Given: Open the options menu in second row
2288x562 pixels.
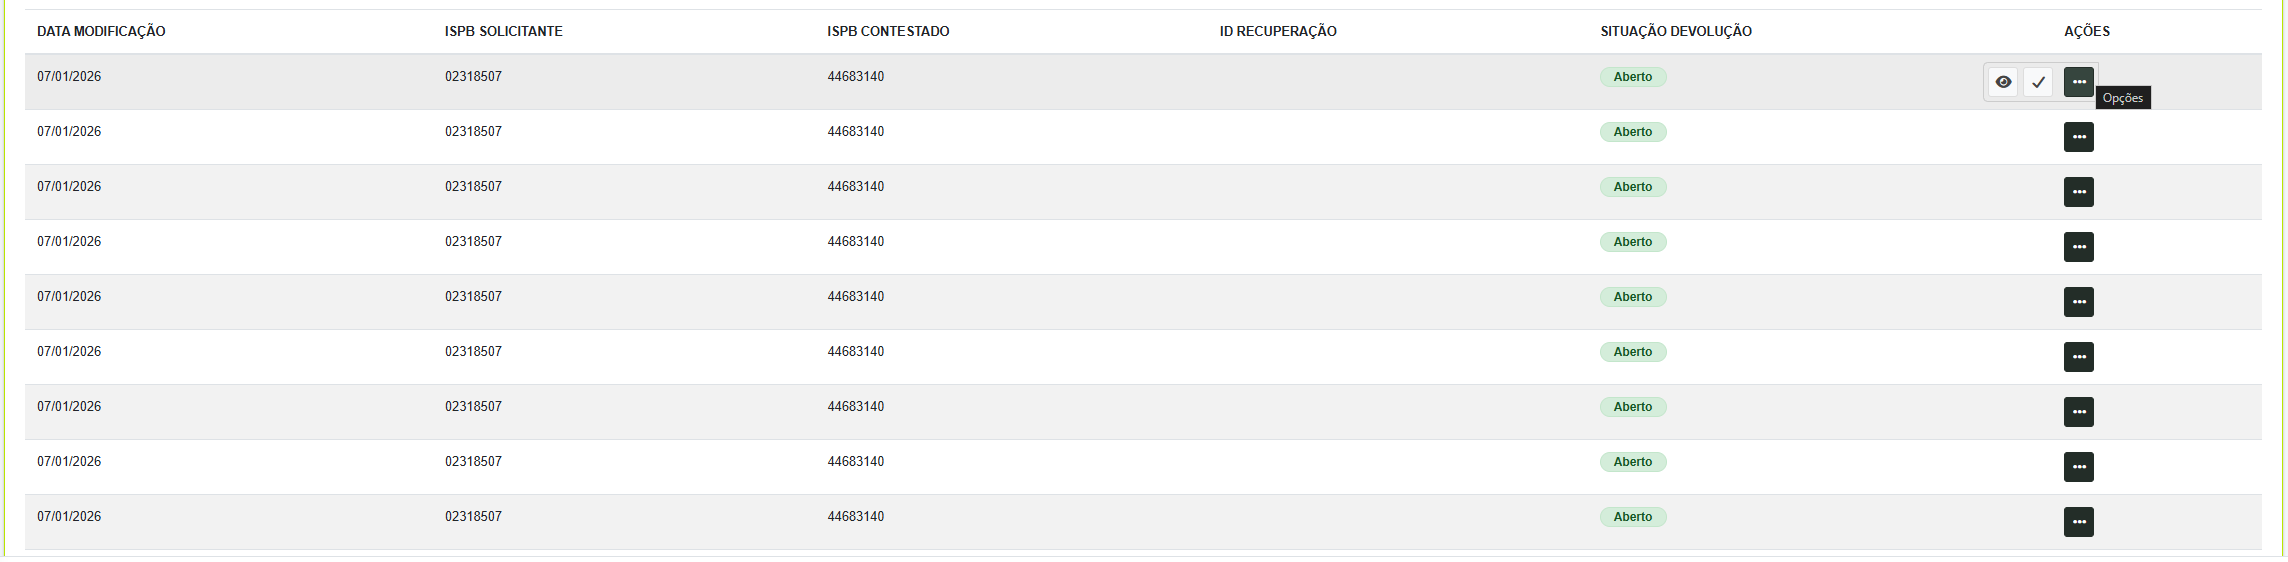Looking at the screenshot, I should 2078,137.
